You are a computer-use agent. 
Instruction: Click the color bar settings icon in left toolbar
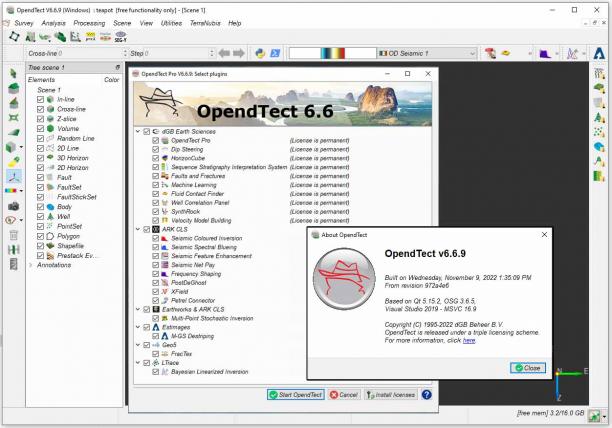11,191
